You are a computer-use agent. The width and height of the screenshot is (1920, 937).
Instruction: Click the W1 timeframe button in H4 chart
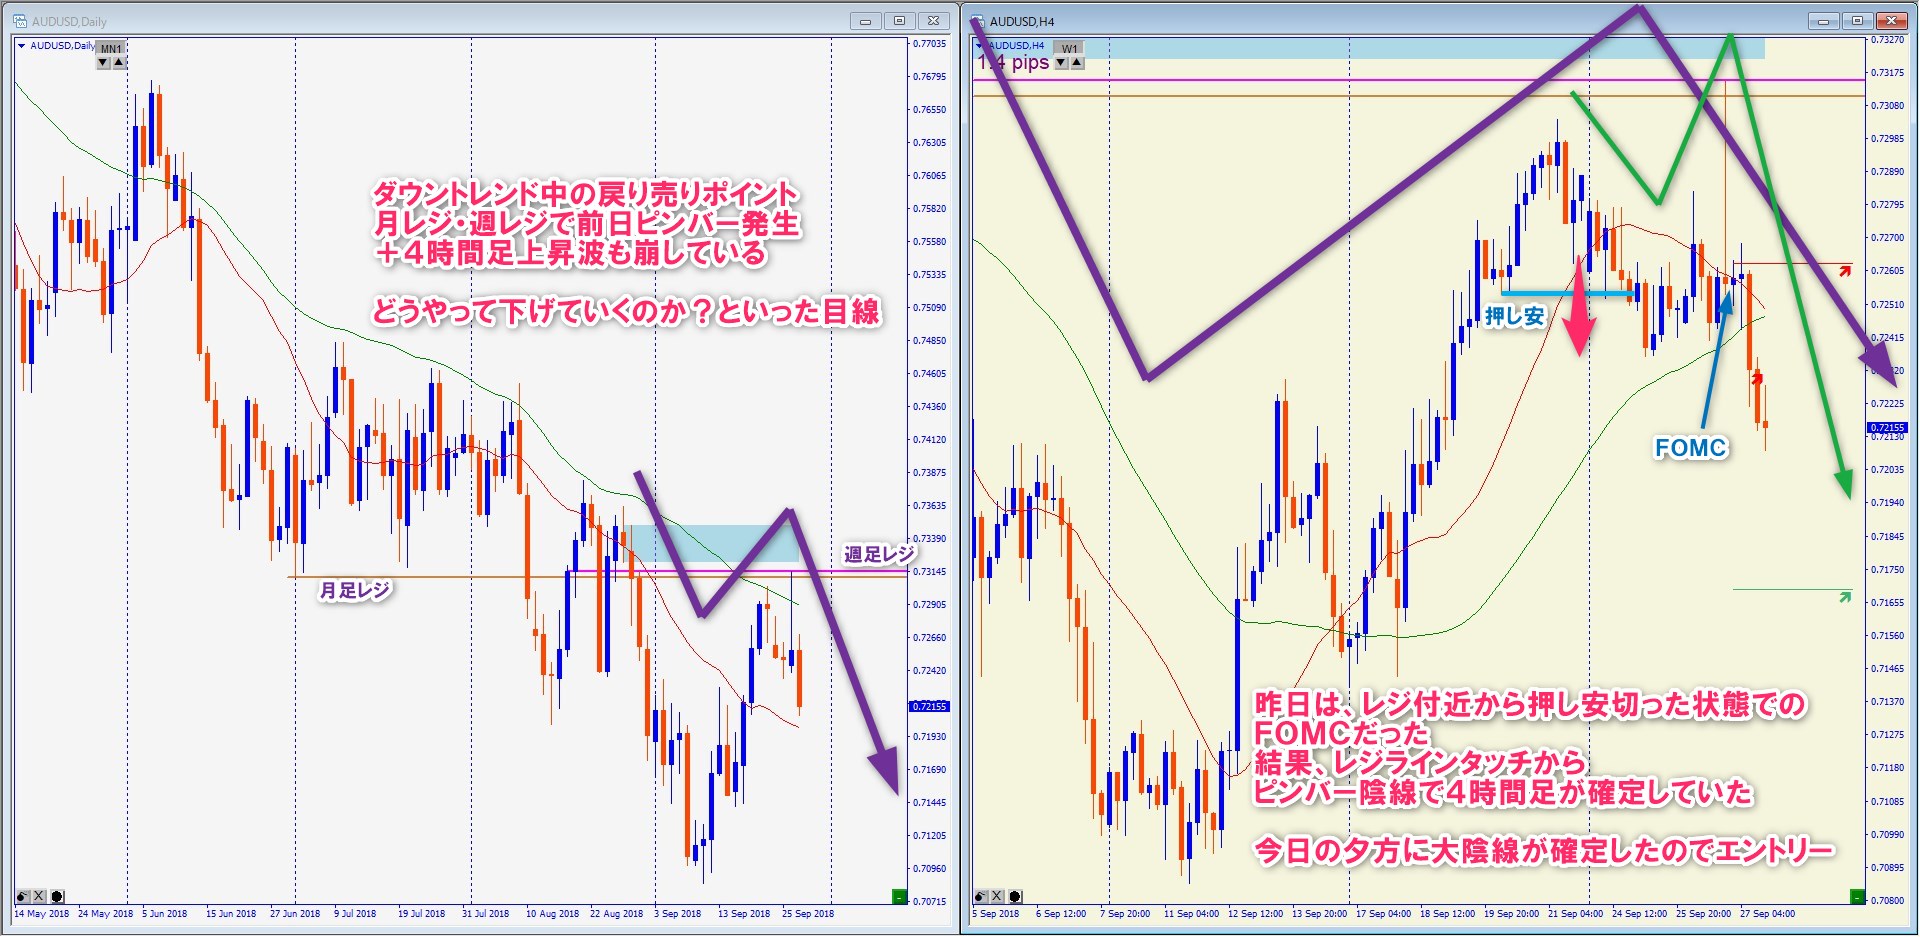tap(1070, 49)
